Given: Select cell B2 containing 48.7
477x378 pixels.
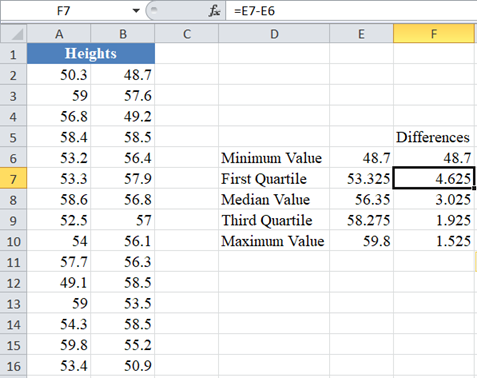Looking at the screenshot, I should 123,74.
